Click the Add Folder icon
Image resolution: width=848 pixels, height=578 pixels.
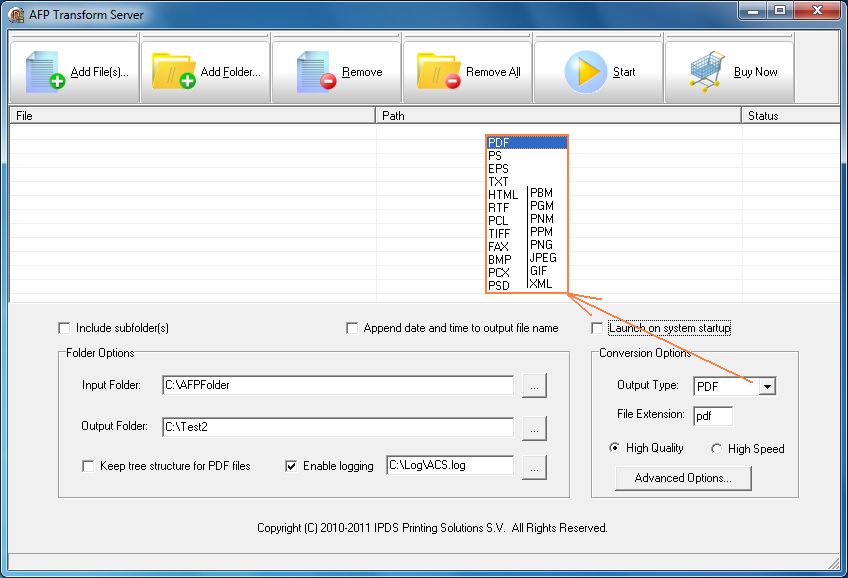click(x=174, y=71)
